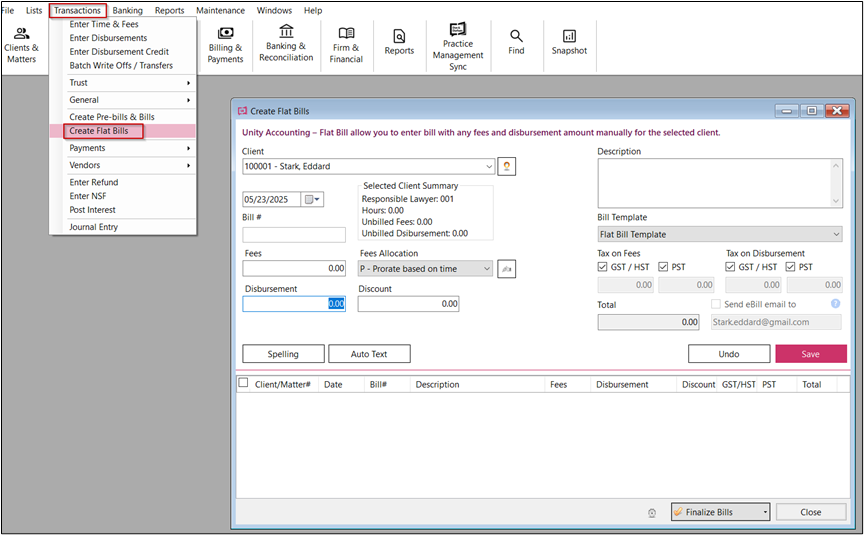
Task: Open the Banking menu
Action: 127,10
